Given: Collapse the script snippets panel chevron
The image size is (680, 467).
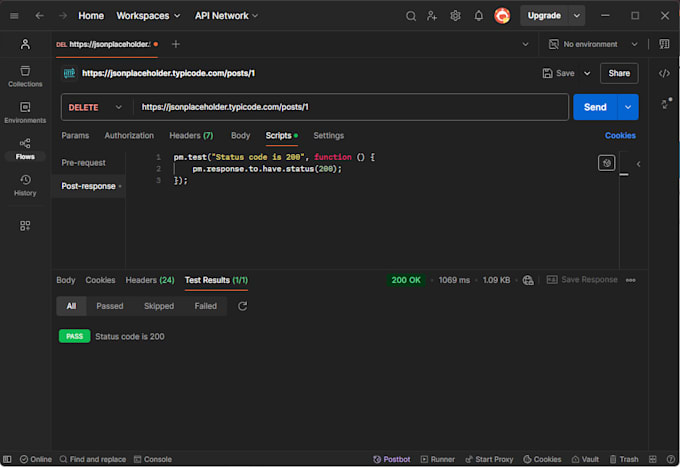Looking at the screenshot, I should tap(638, 164).
